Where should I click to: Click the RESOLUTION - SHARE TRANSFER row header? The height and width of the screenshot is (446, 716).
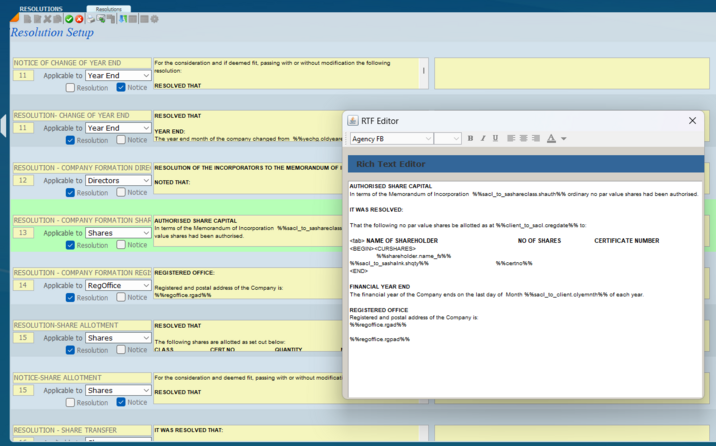click(x=81, y=430)
